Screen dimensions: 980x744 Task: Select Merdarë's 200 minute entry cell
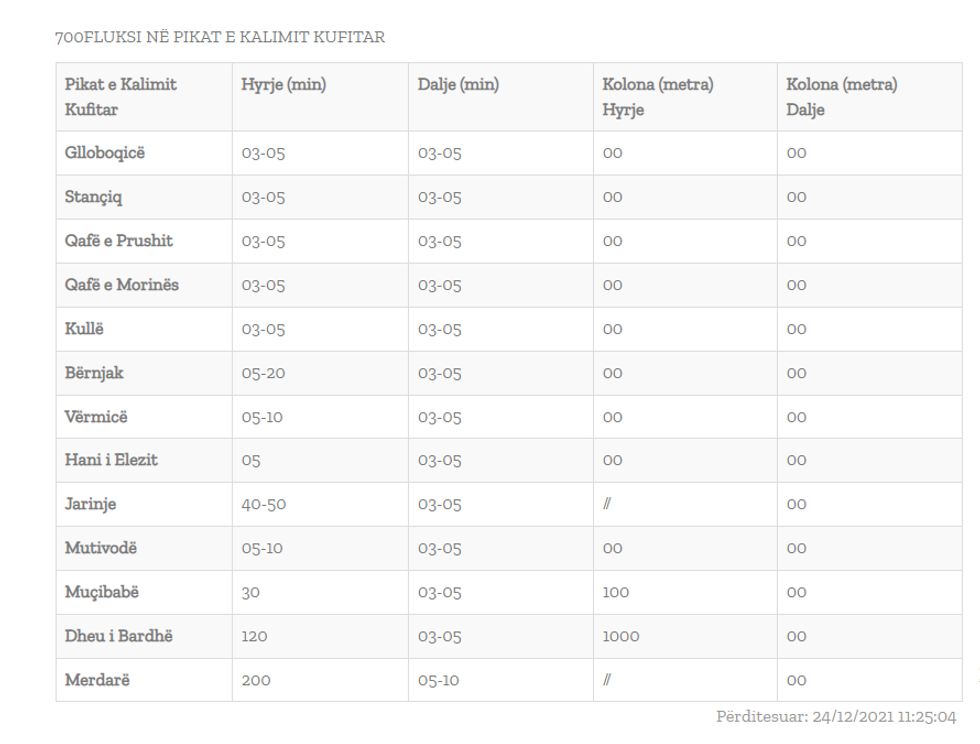point(256,680)
